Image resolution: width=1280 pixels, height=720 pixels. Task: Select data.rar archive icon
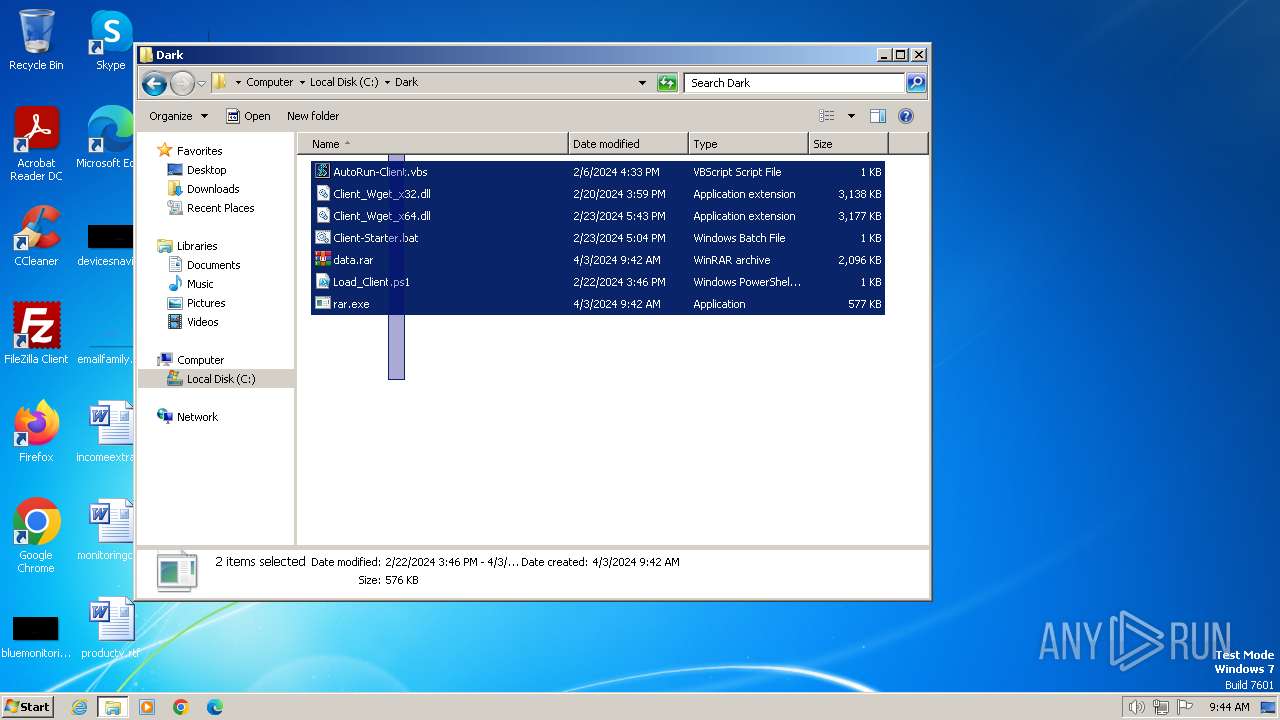click(322, 260)
